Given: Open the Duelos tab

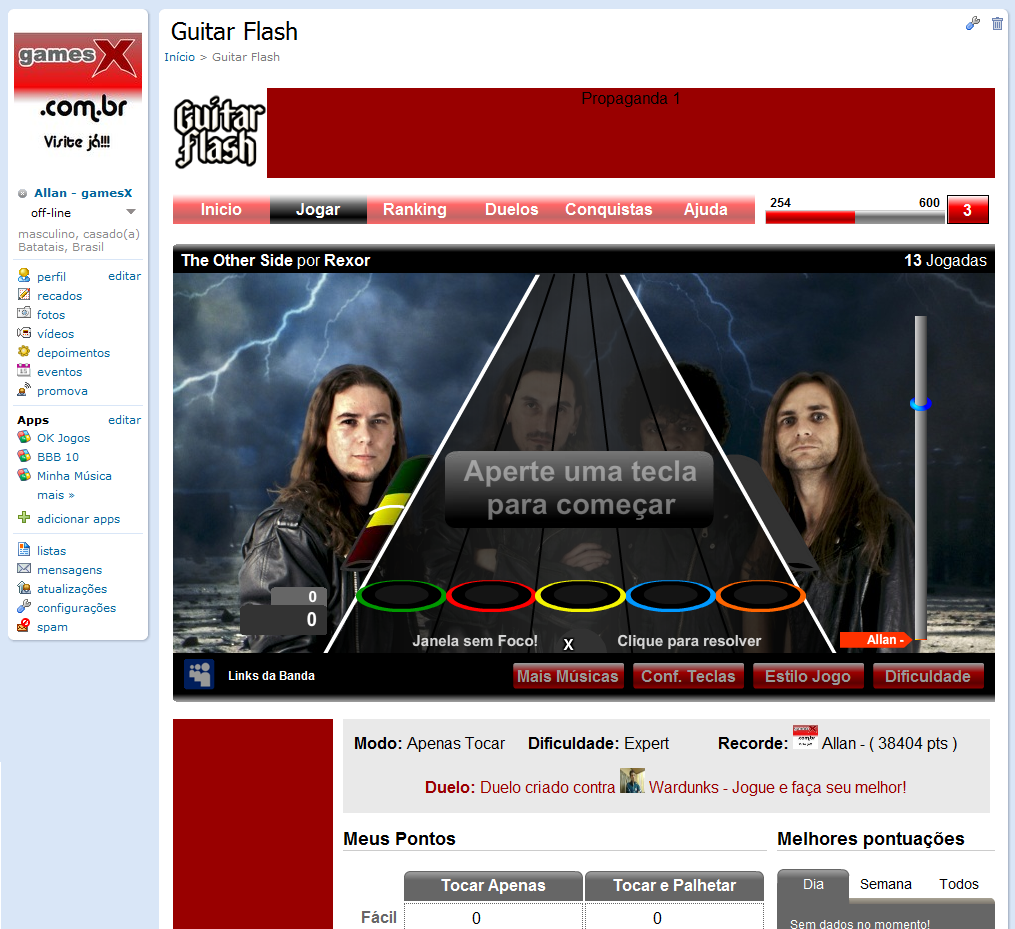Looking at the screenshot, I should click(511, 210).
